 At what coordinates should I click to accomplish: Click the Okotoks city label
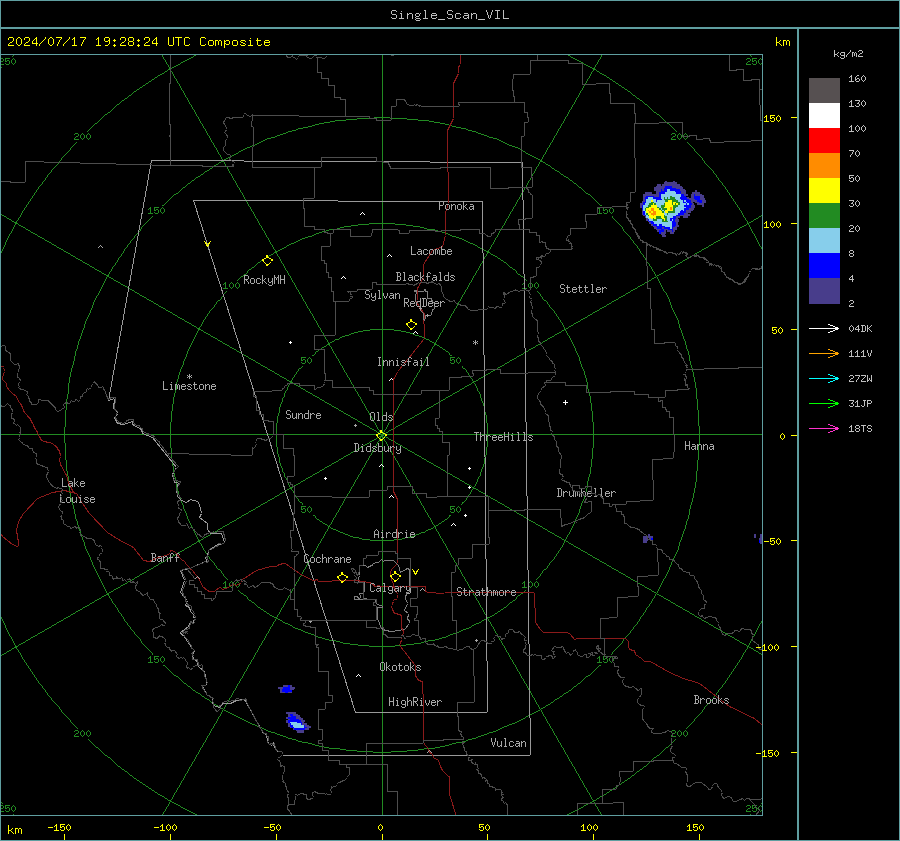tap(400, 667)
